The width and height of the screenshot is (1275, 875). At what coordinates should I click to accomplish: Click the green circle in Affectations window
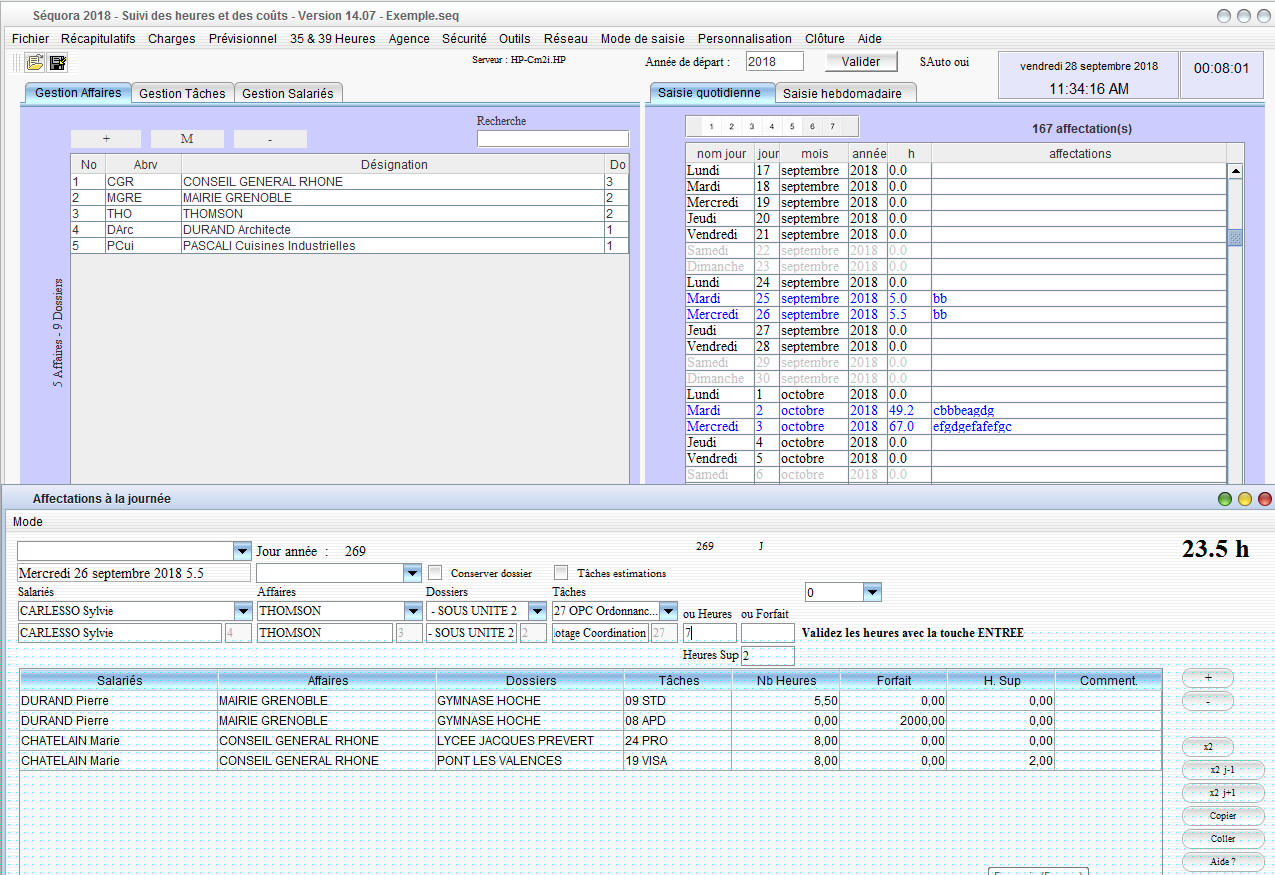(1224, 499)
